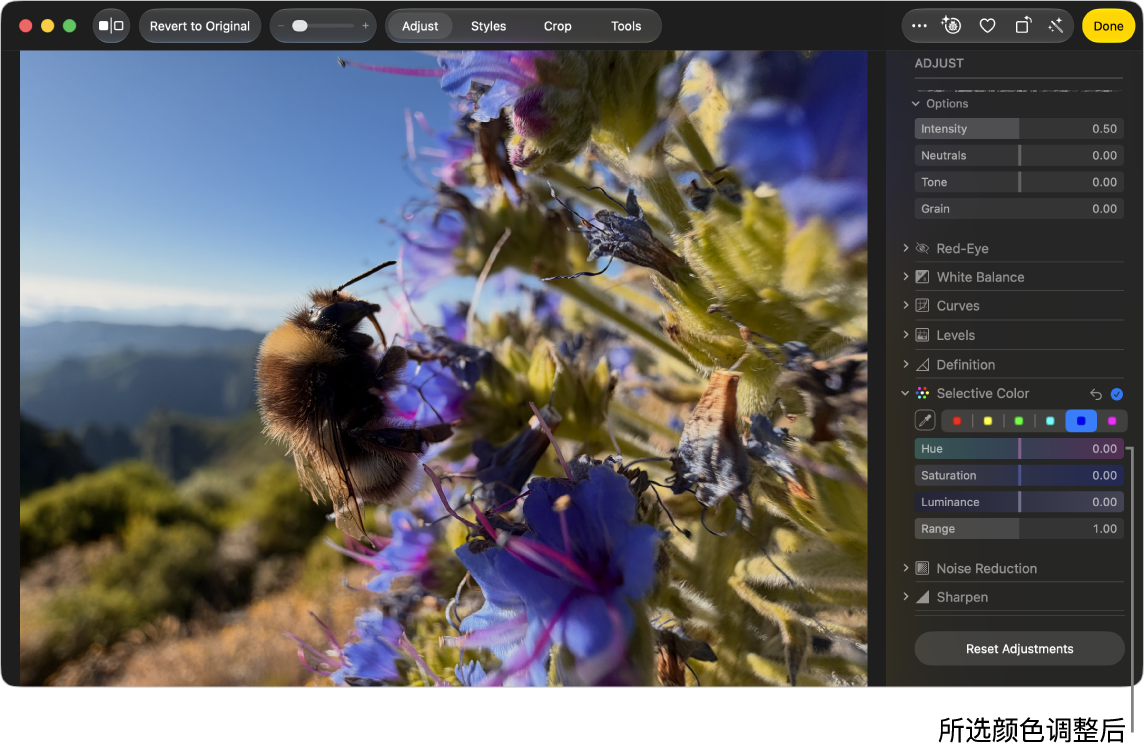The image size is (1144, 747).
Task: Open the Tools tab
Action: (x=626, y=26)
